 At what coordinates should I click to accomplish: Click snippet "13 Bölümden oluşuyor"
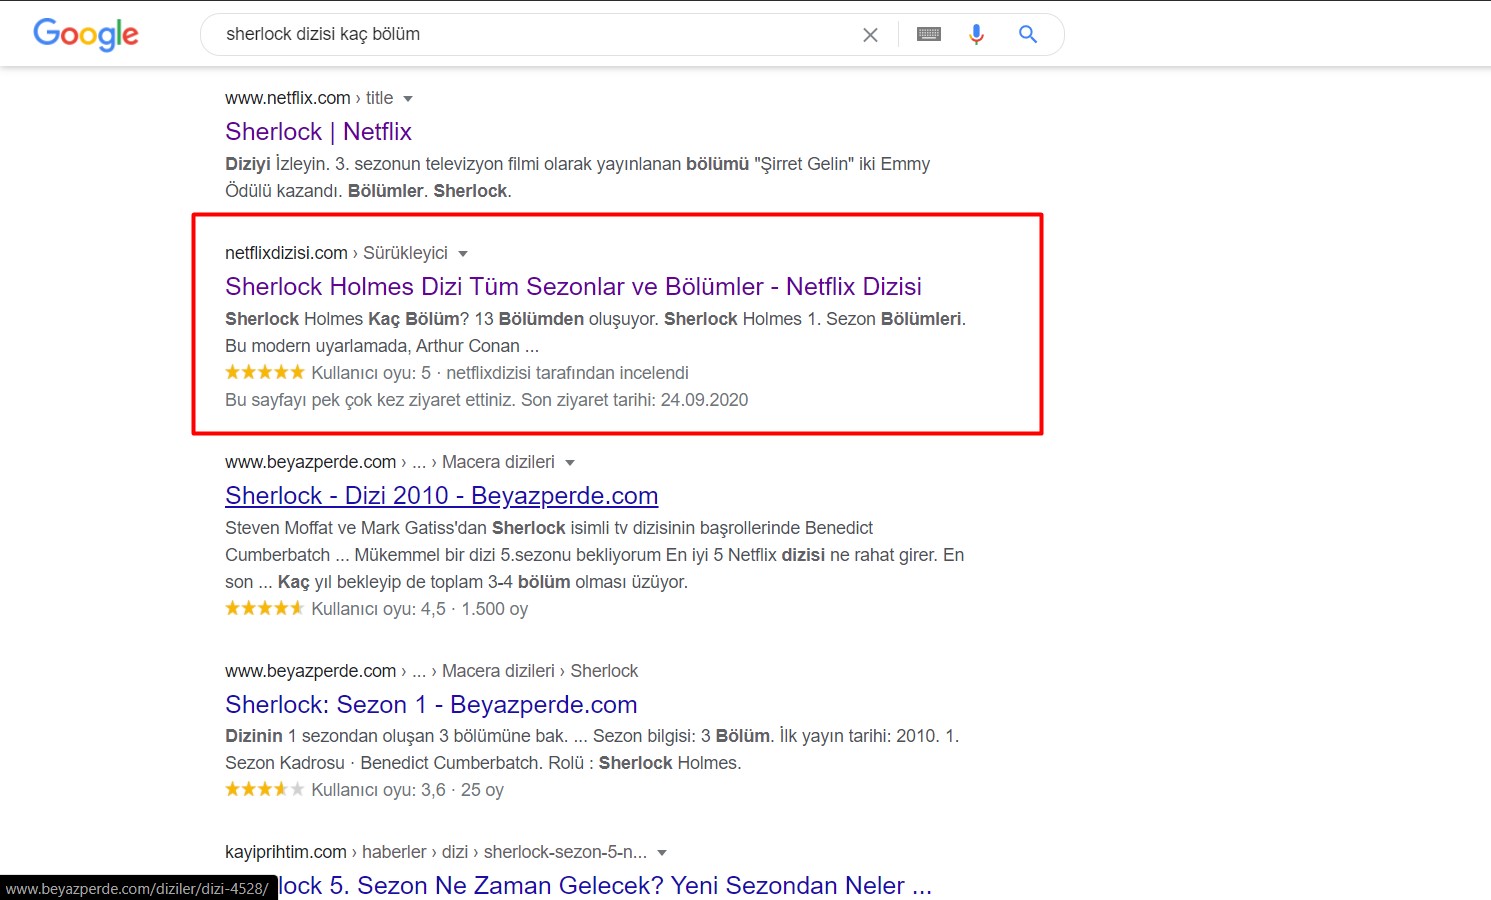(x=566, y=319)
